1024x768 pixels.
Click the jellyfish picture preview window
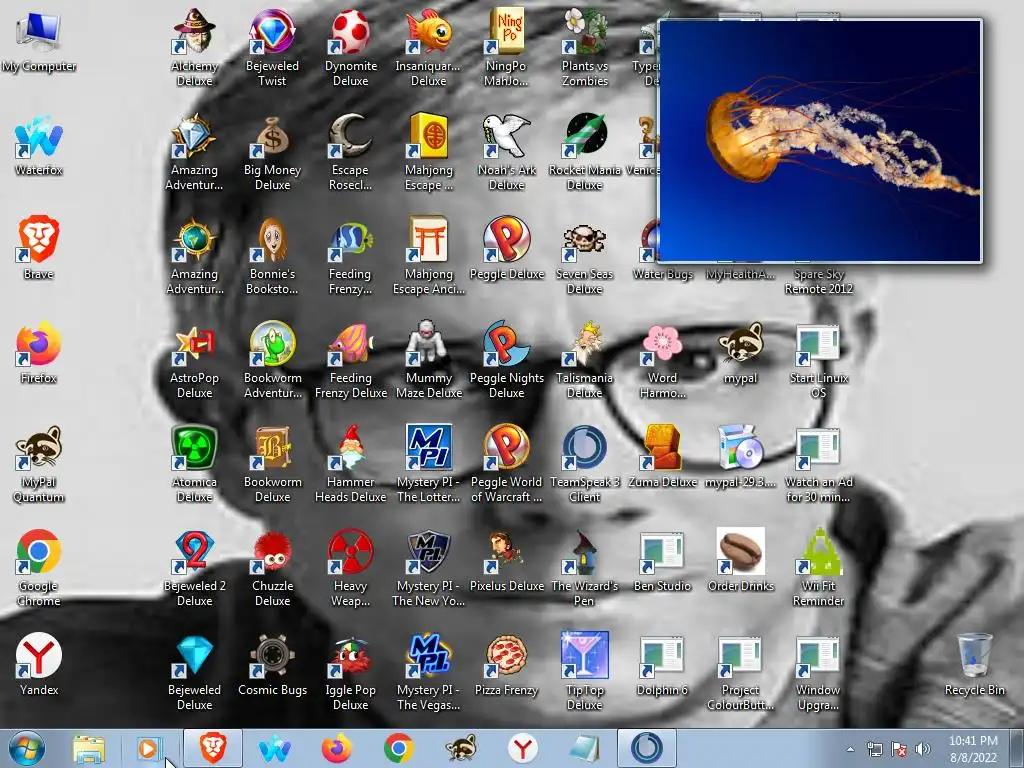820,140
